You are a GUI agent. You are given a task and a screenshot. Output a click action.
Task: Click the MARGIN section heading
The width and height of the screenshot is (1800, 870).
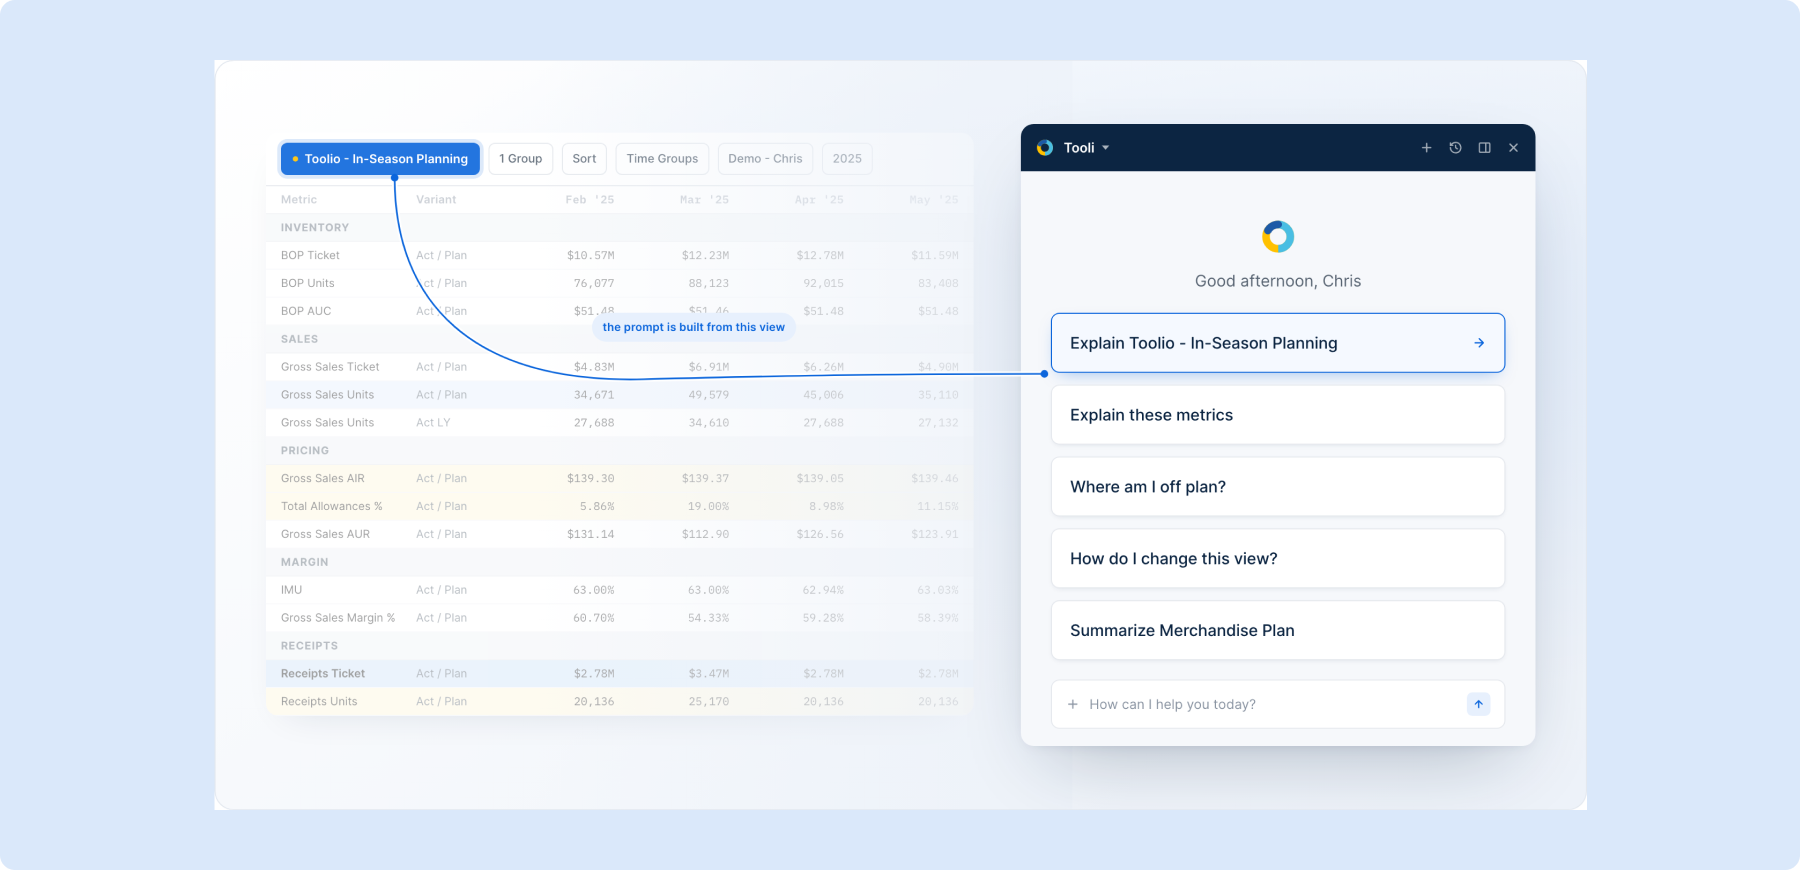click(x=305, y=562)
